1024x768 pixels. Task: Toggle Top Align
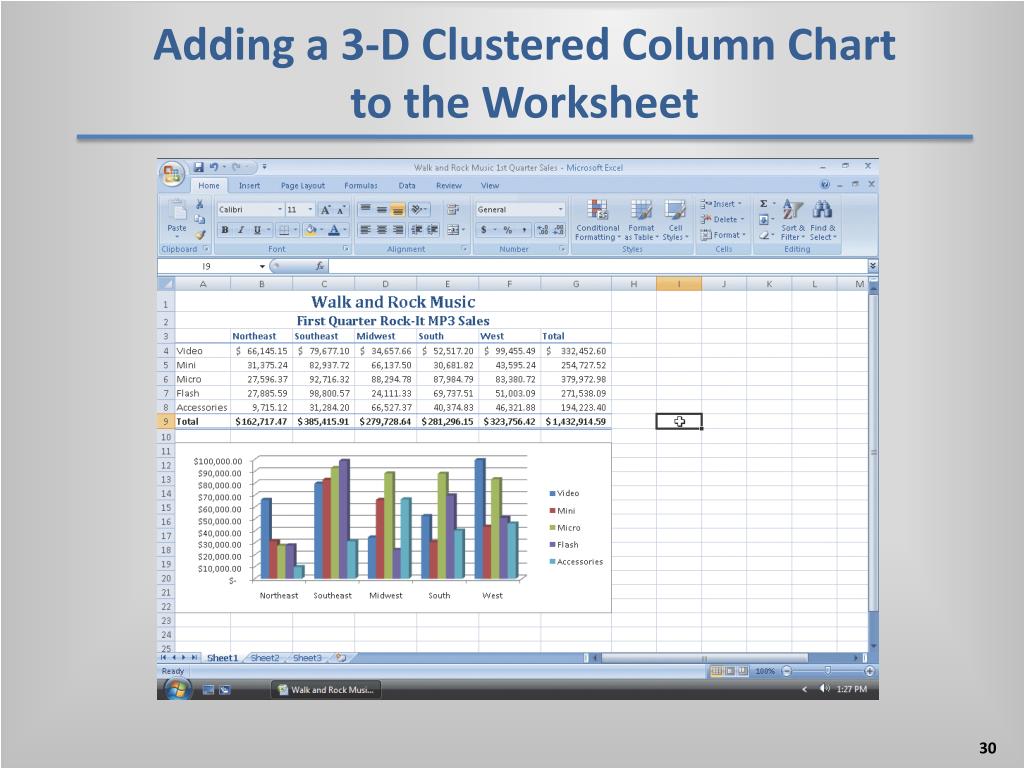tap(366, 210)
